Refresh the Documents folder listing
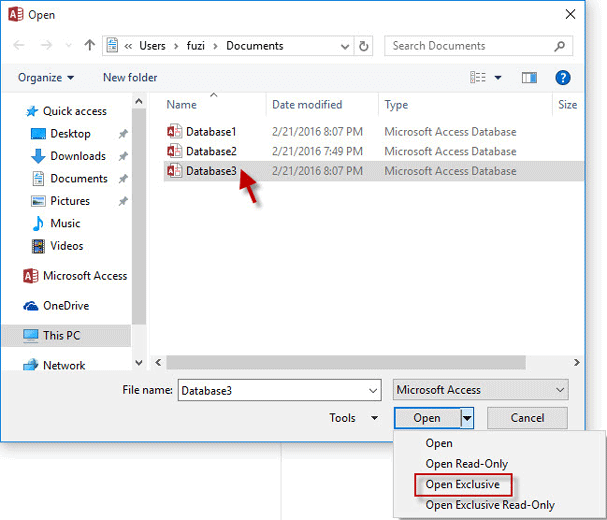This screenshot has height=520, width=607. (x=364, y=46)
